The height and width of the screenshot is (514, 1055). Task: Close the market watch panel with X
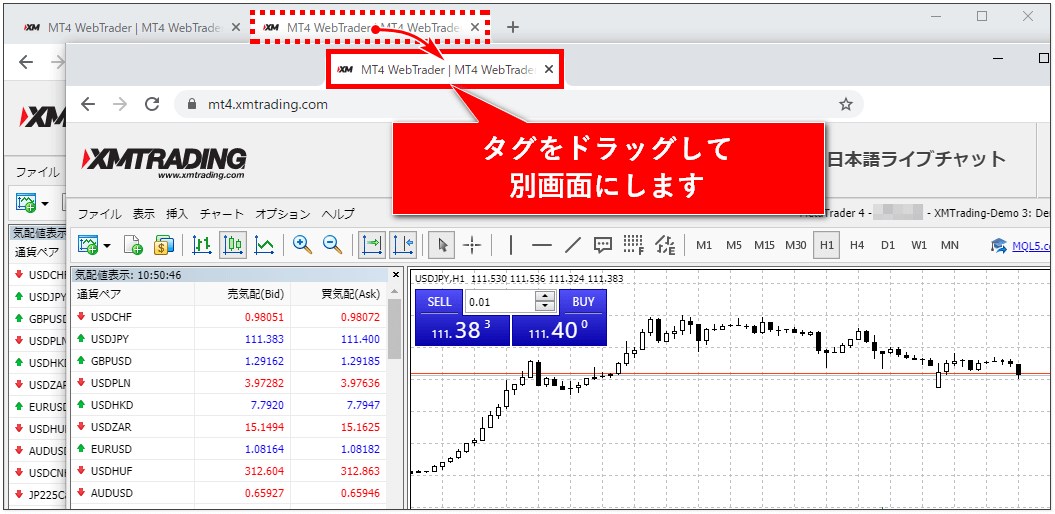[395, 275]
